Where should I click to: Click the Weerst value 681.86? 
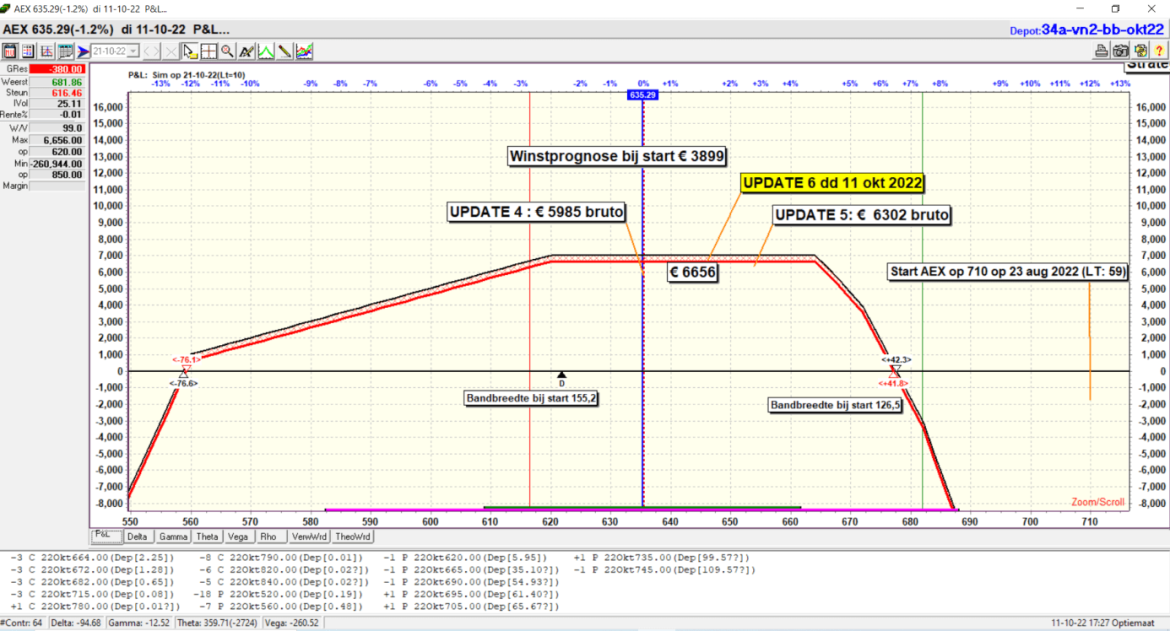[x=57, y=82]
